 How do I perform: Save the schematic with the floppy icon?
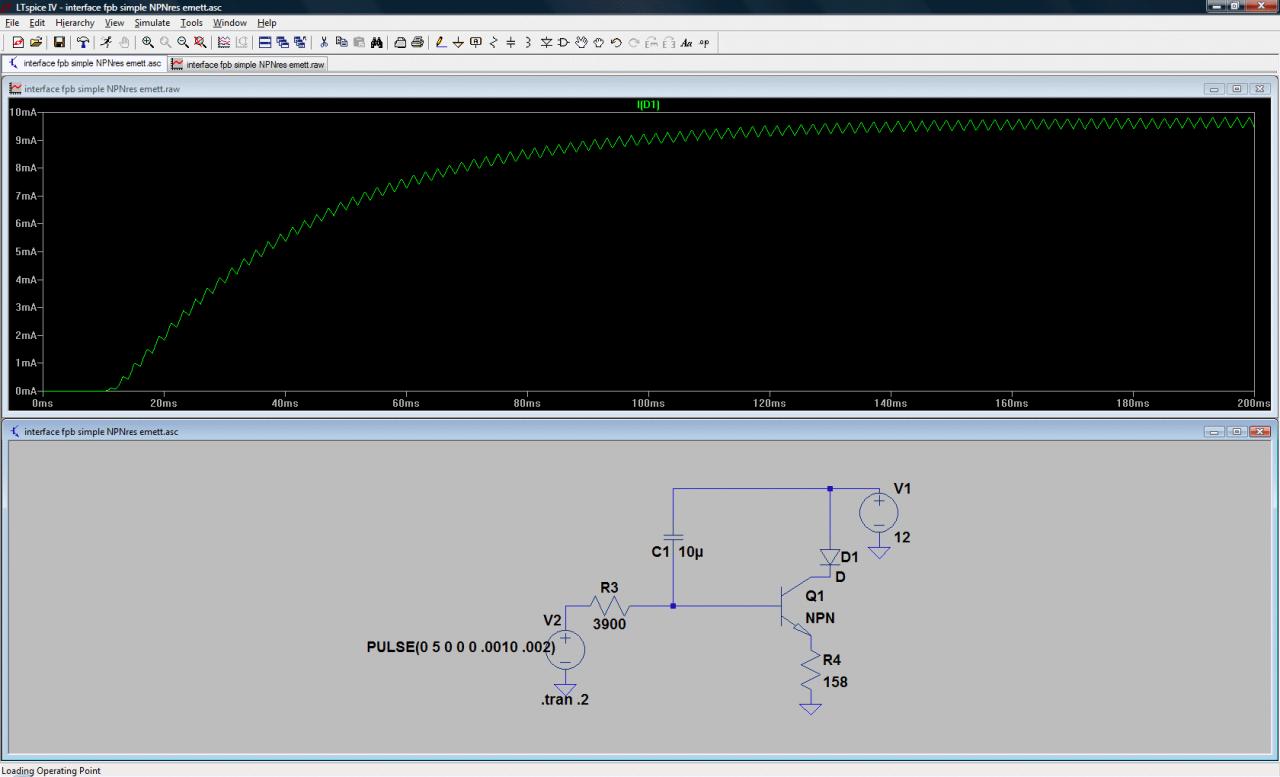tap(59, 42)
